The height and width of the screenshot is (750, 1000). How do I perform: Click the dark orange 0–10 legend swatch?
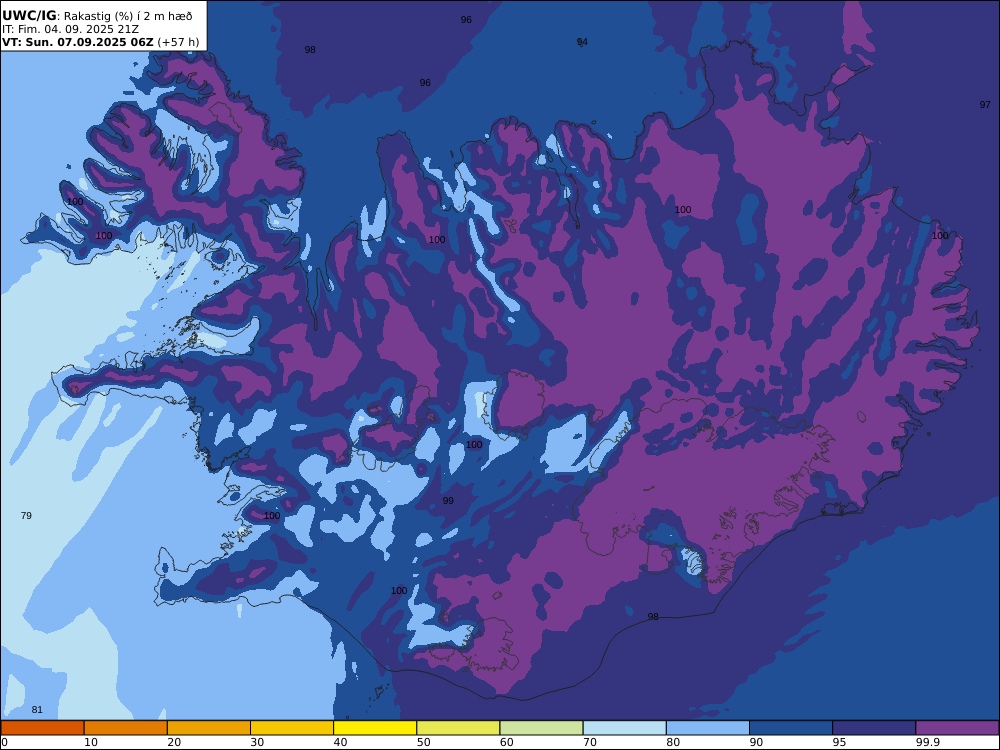pyautogui.click(x=42, y=728)
